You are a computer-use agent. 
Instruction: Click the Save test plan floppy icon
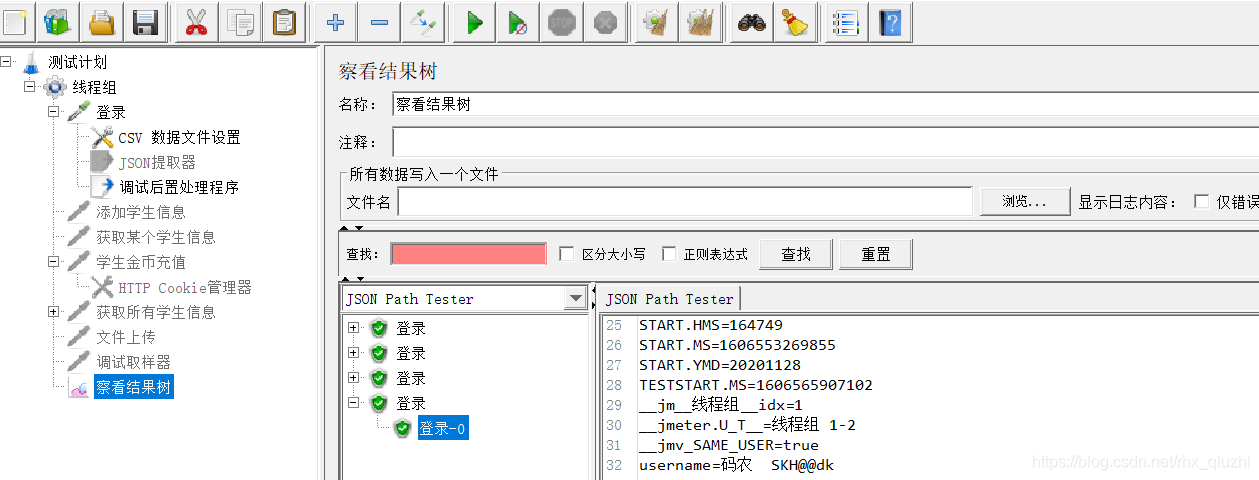pyautogui.click(x=146, y=22)
